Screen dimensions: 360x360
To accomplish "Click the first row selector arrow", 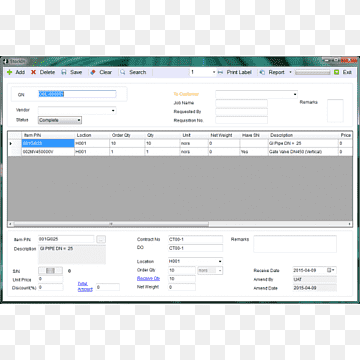I will pyautogui.click(x=11, y=144).
